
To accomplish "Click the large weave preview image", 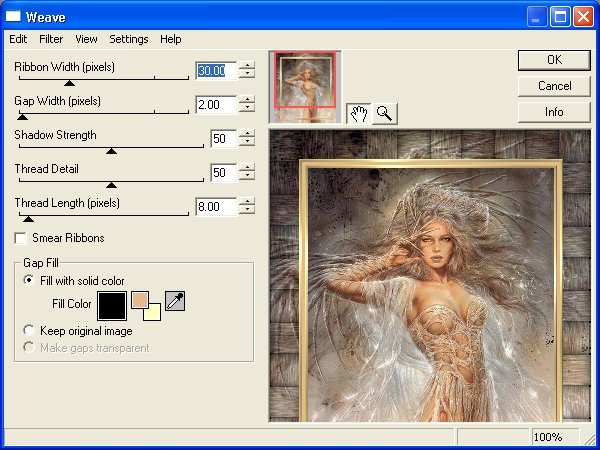I will [x=430, y=276].
